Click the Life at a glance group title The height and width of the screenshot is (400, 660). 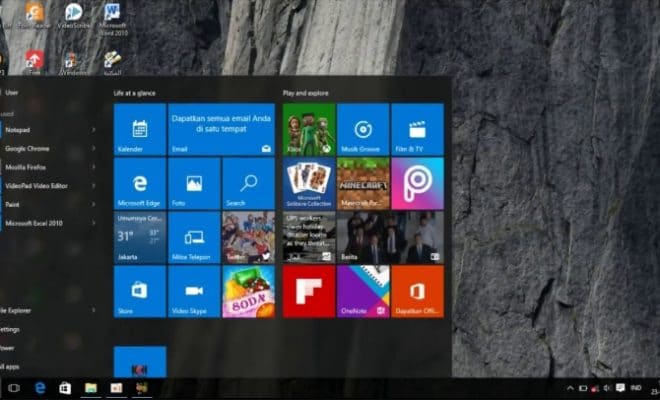[134, 93]
